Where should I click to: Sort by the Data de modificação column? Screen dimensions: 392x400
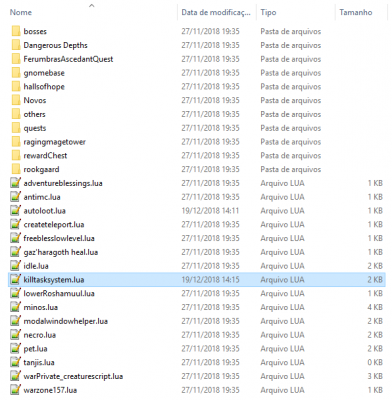tap(216, 12)
